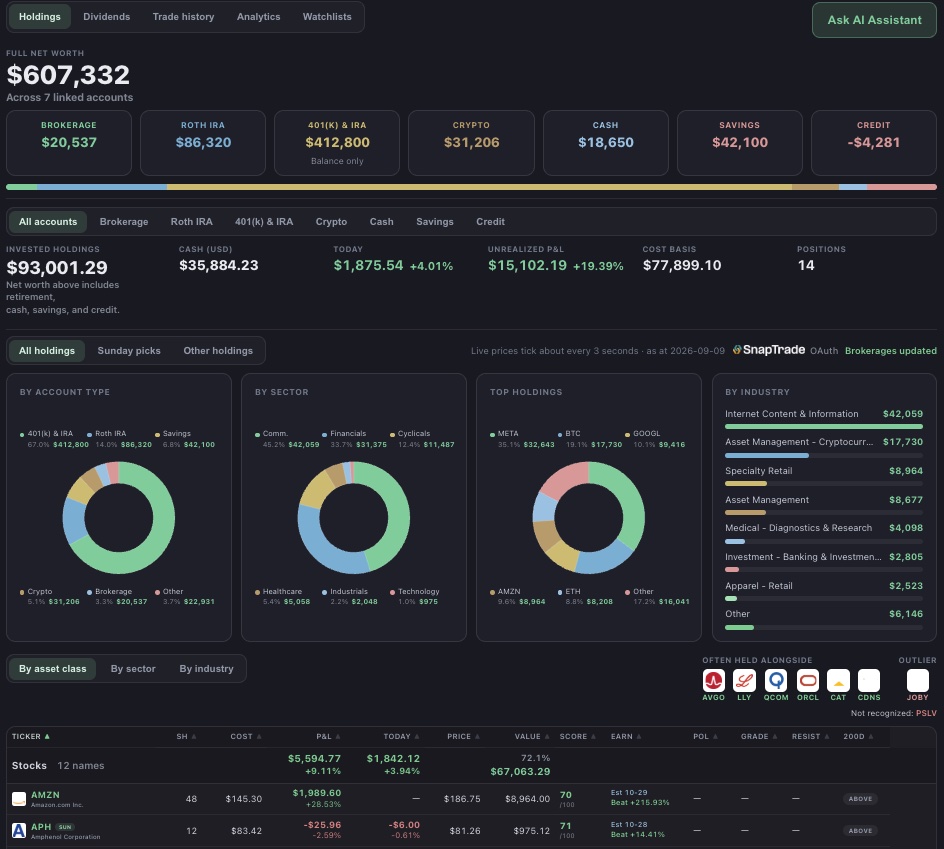This screenshot has height=849, width=944.
Task: Filter by Crypto account tab
Action: pyautogui.click(x=331, y=222)
